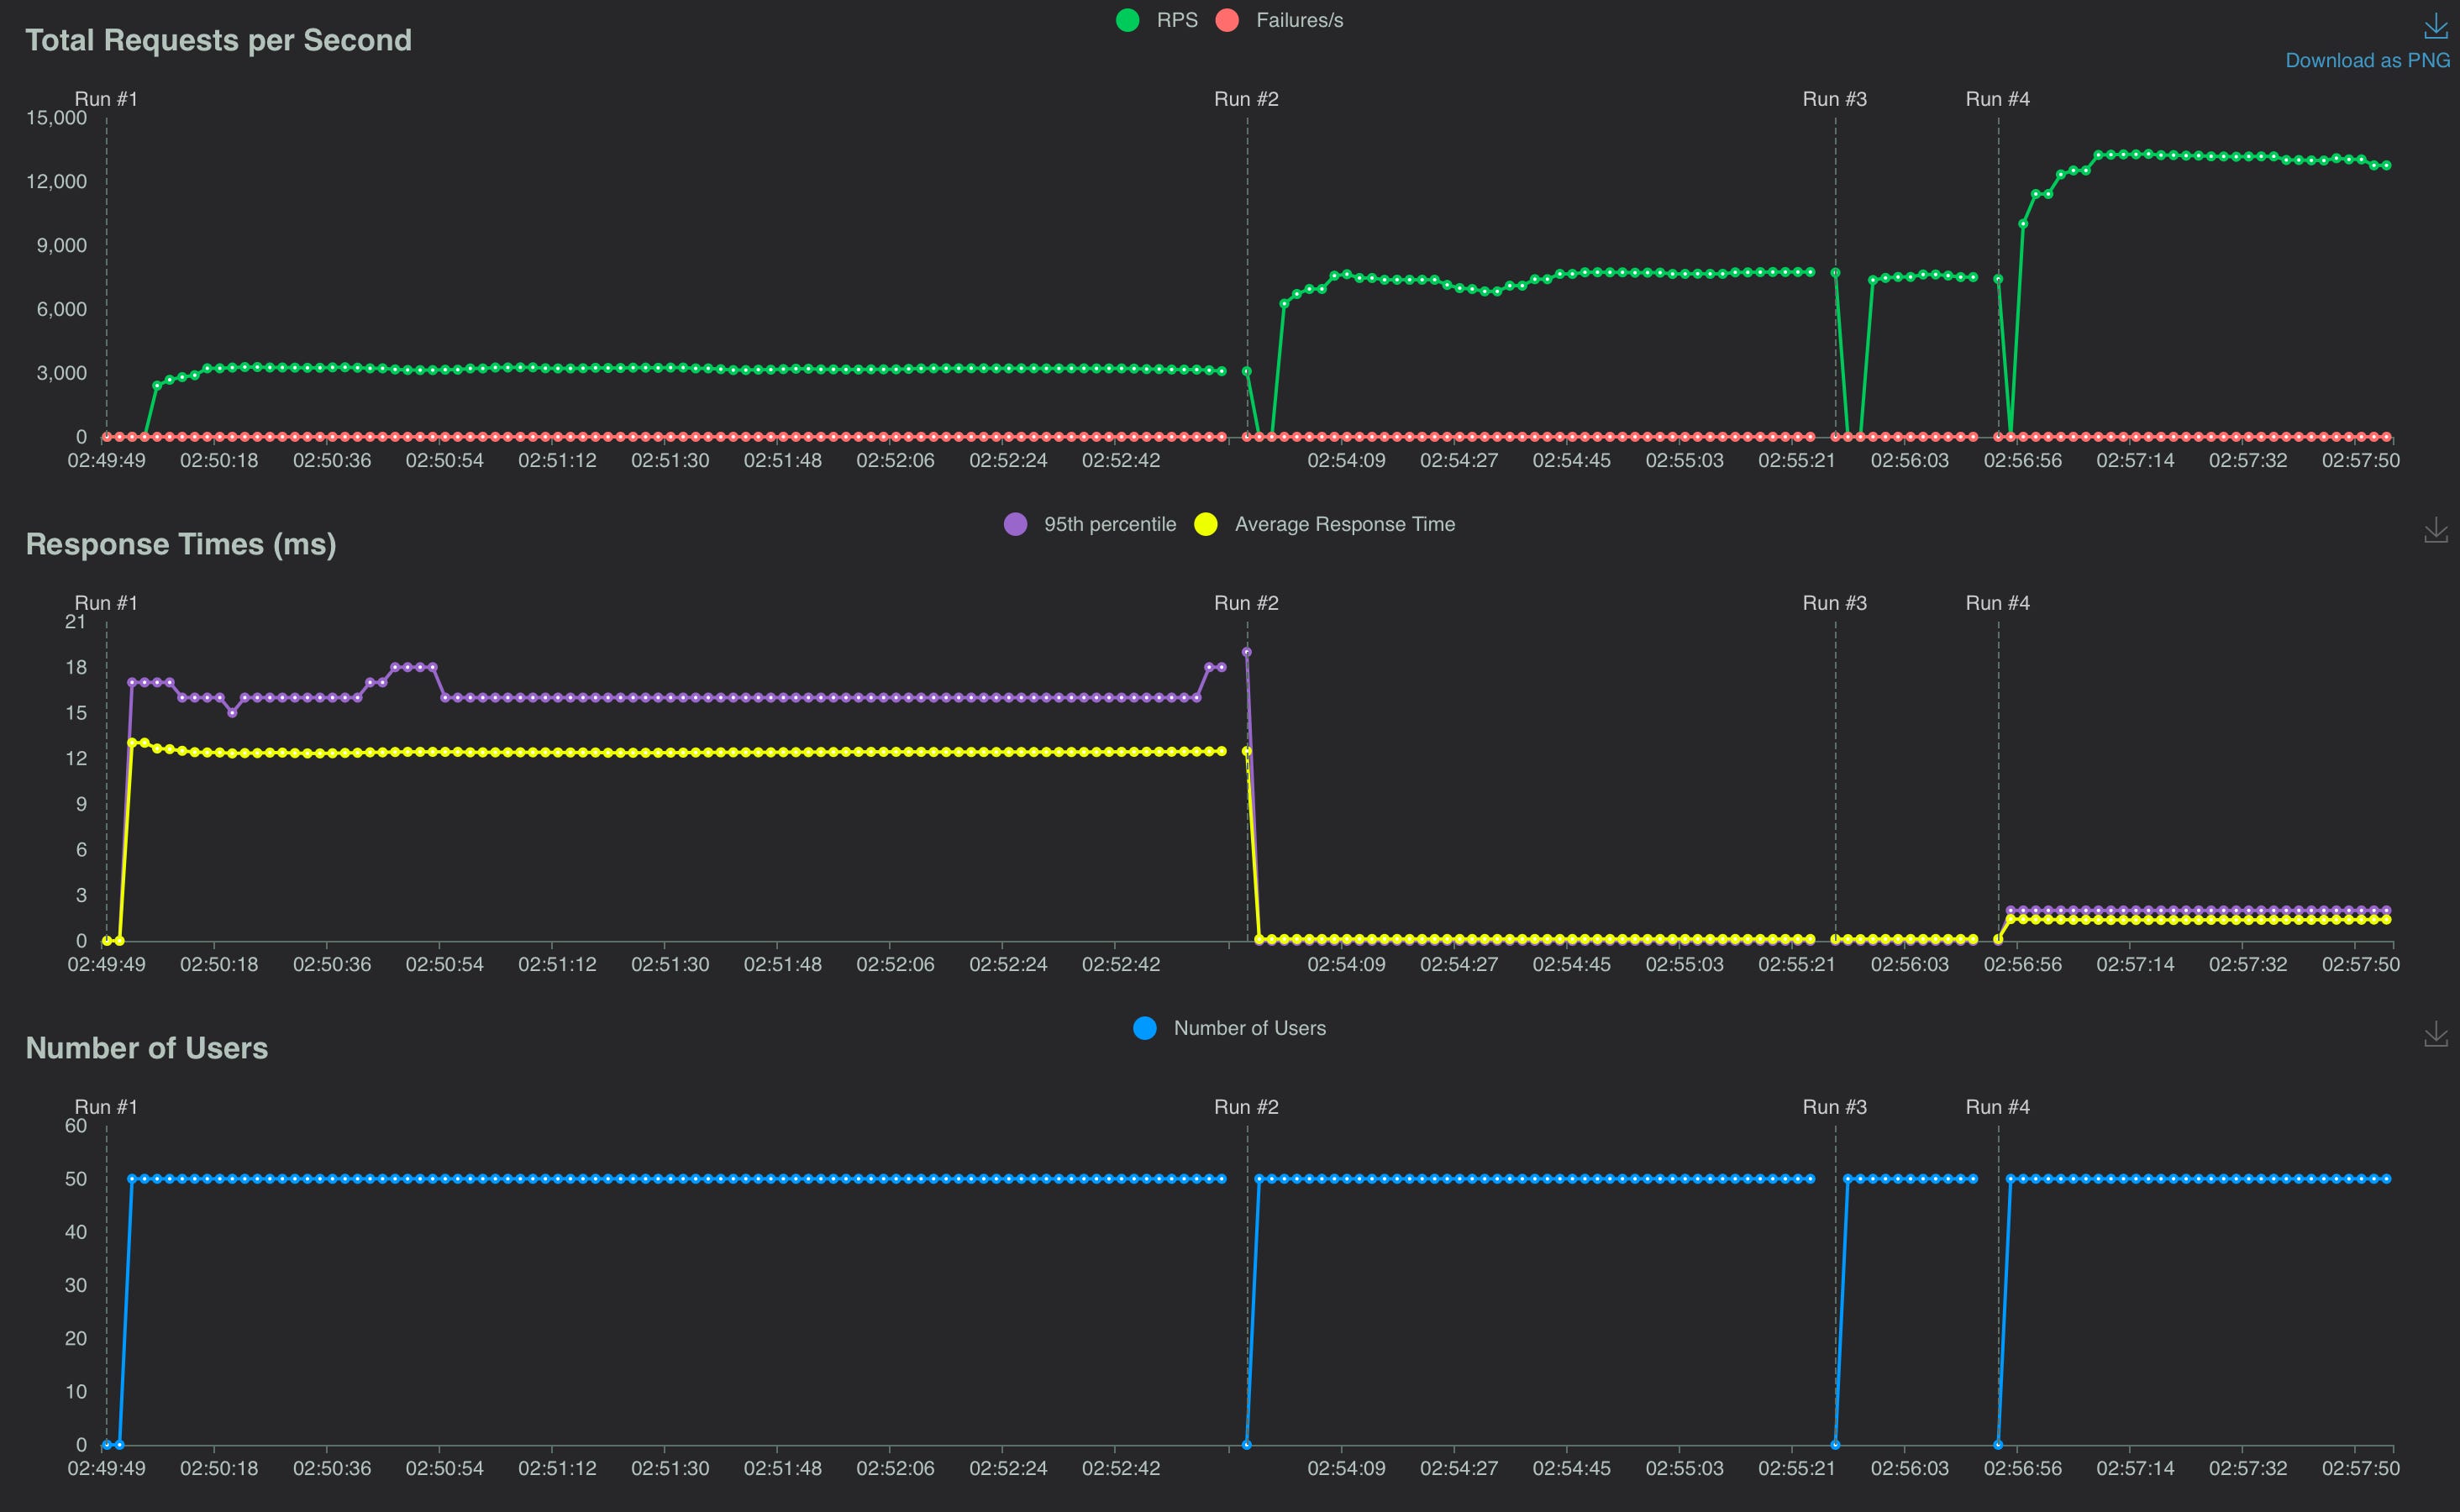This screenshot has width=2460, height=1512.
Task: Click the Run #3 marker in Response Times chart
Action: 1834,603
